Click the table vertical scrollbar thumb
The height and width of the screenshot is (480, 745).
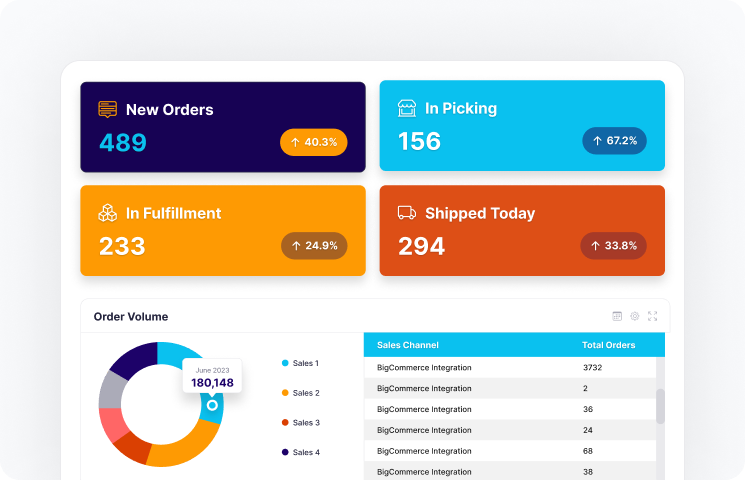tap(660, 406)
